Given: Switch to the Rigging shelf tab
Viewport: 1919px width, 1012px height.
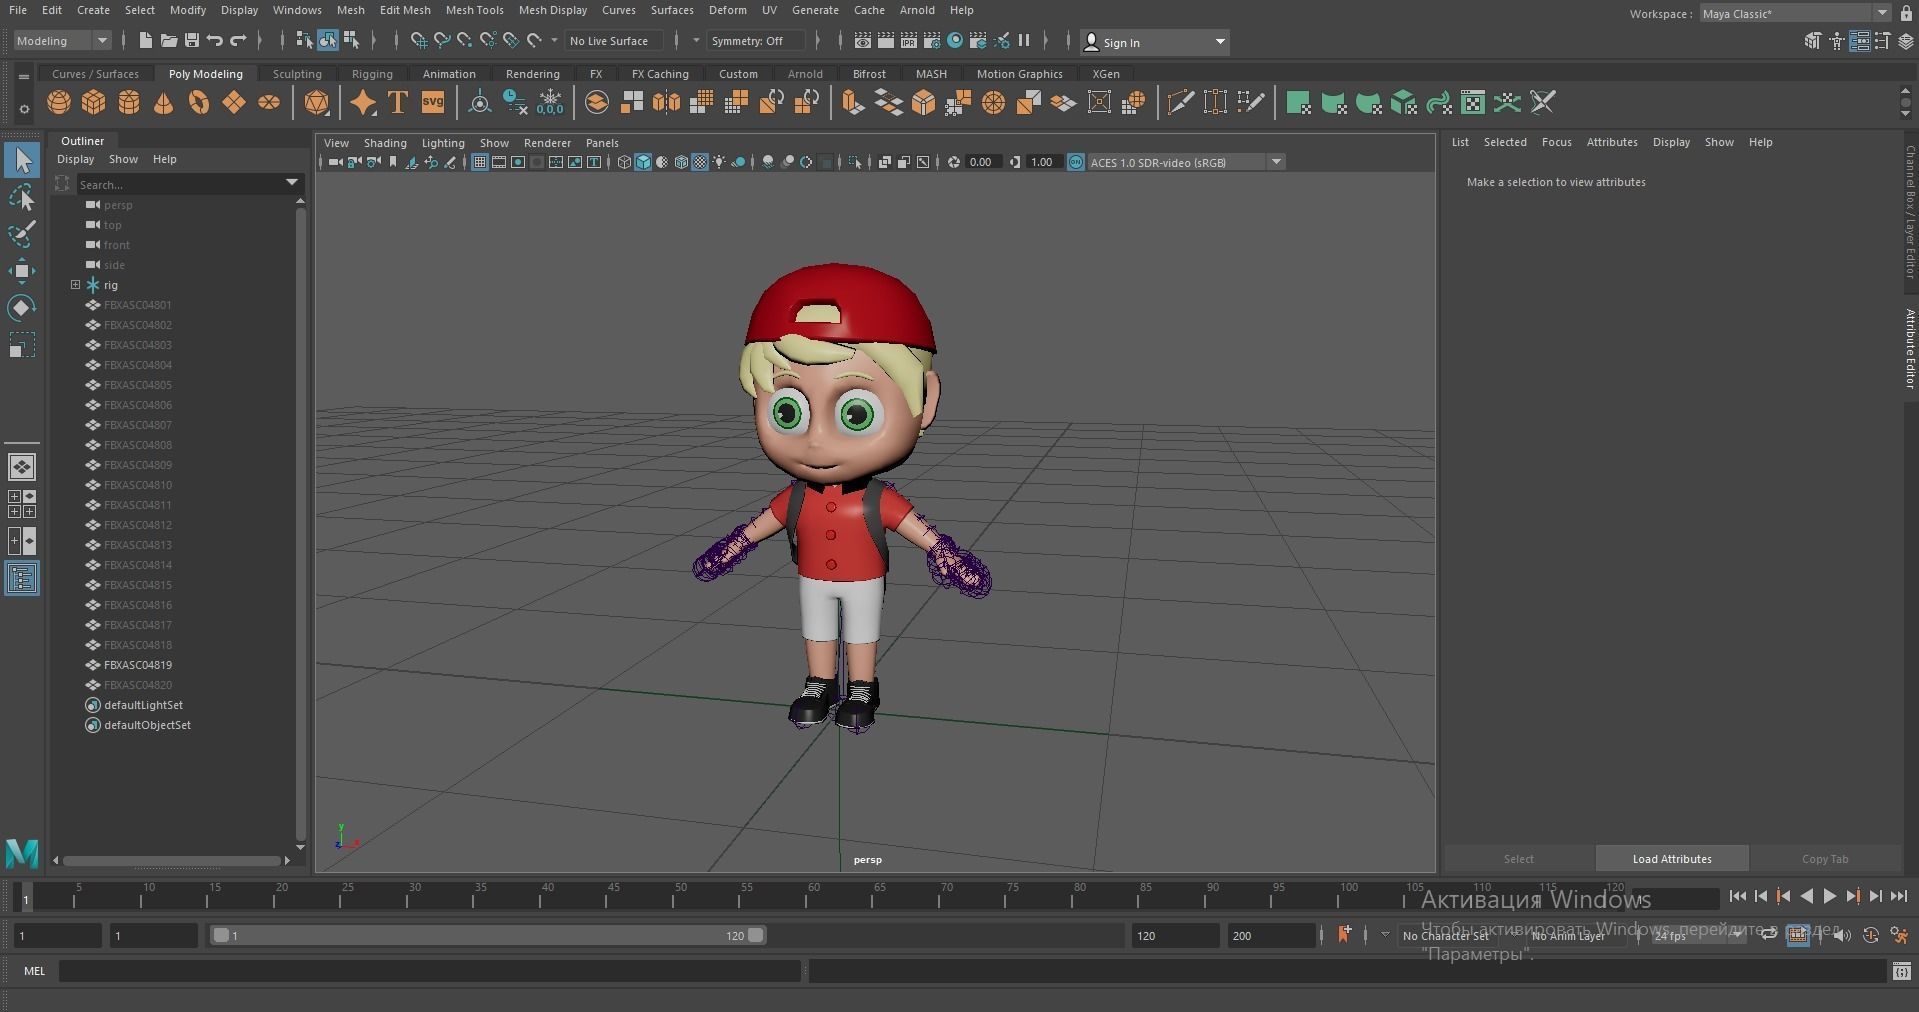Looking at the screenshot, I should (371, 73).
